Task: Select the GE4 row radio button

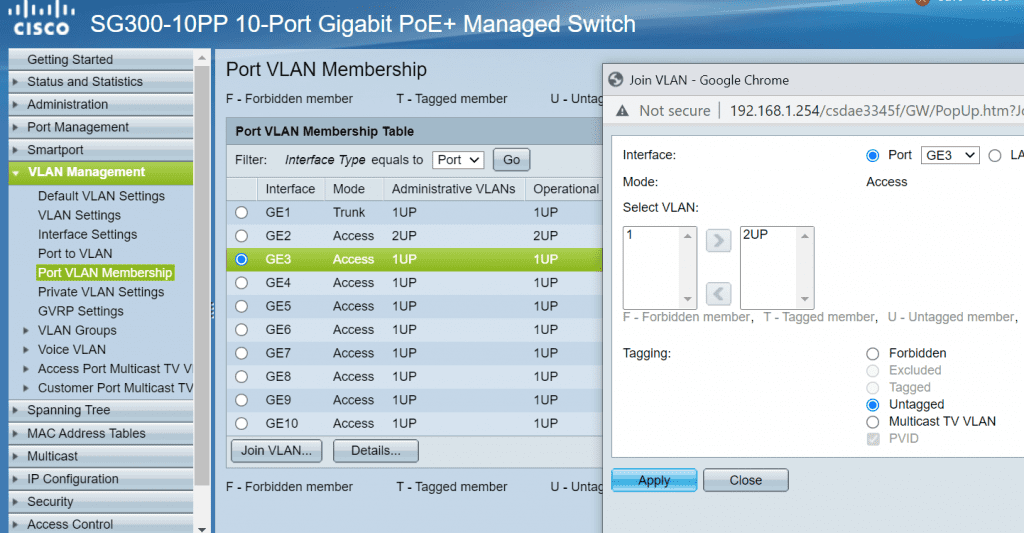Action: pyautogui.click(x=242, y=283)
